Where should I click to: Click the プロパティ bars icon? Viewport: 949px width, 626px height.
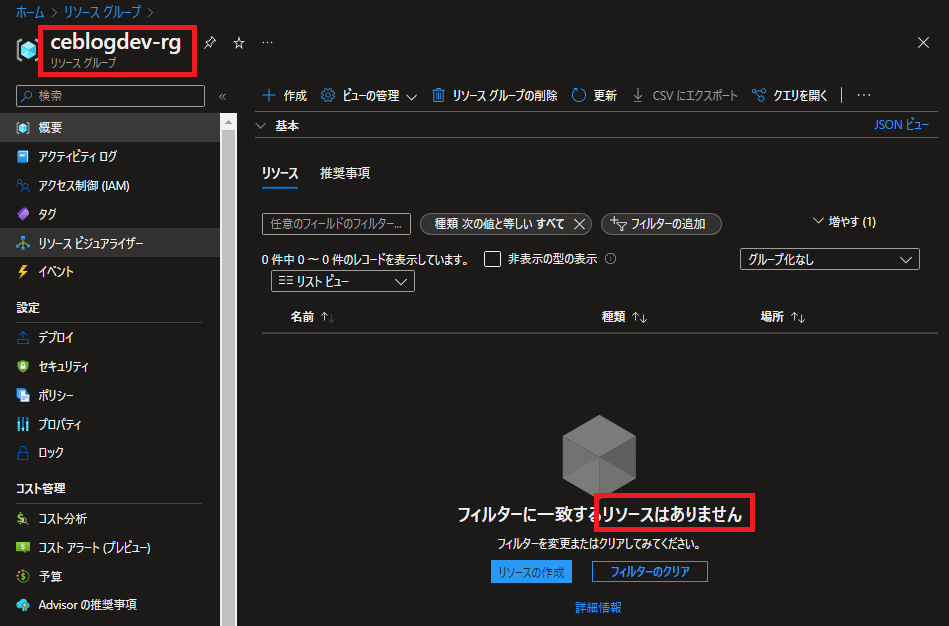pos(23,424)
